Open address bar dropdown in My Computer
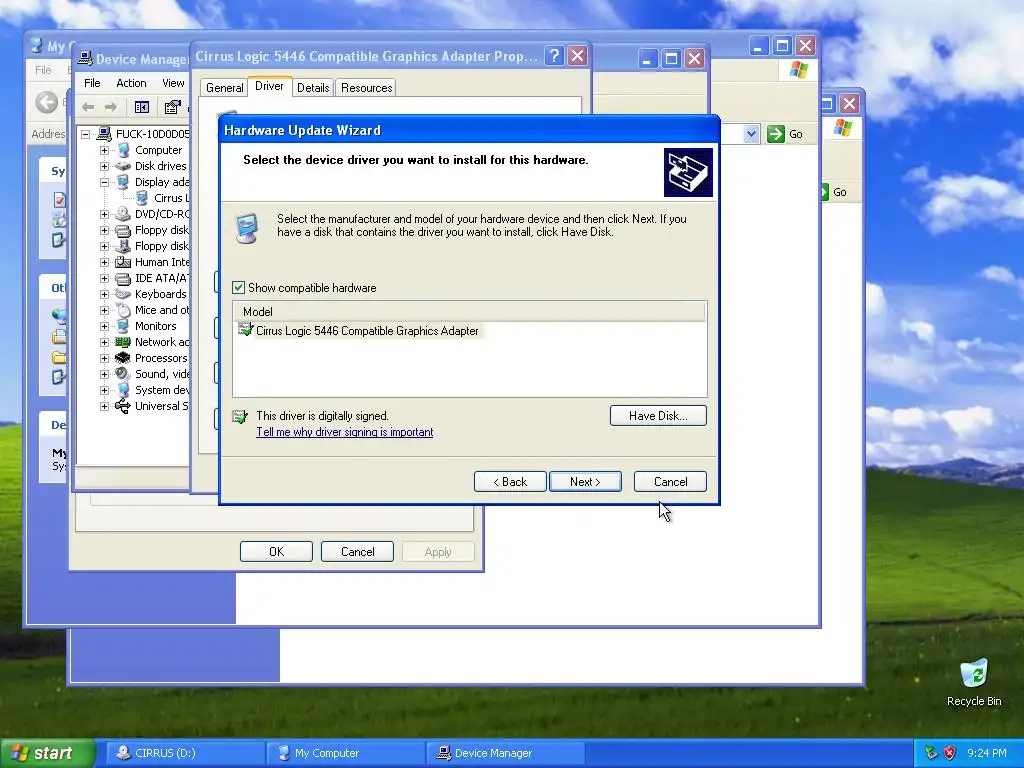This screenshot has width=1024, height=768. point(751,135)
